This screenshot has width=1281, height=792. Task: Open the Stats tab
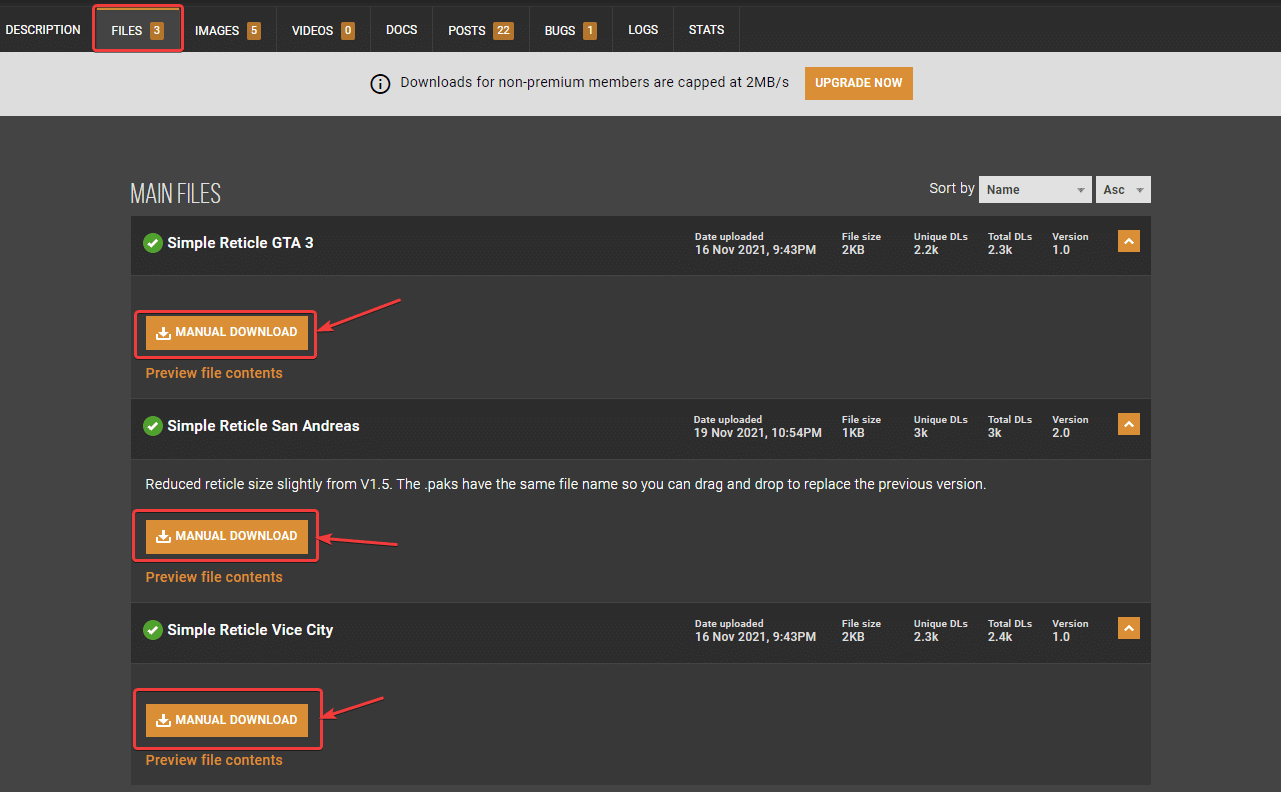pos(706,30)
